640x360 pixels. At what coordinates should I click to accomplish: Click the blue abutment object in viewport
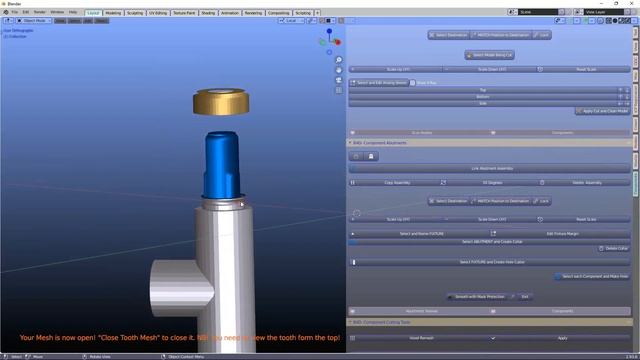[x=222, y=164]
